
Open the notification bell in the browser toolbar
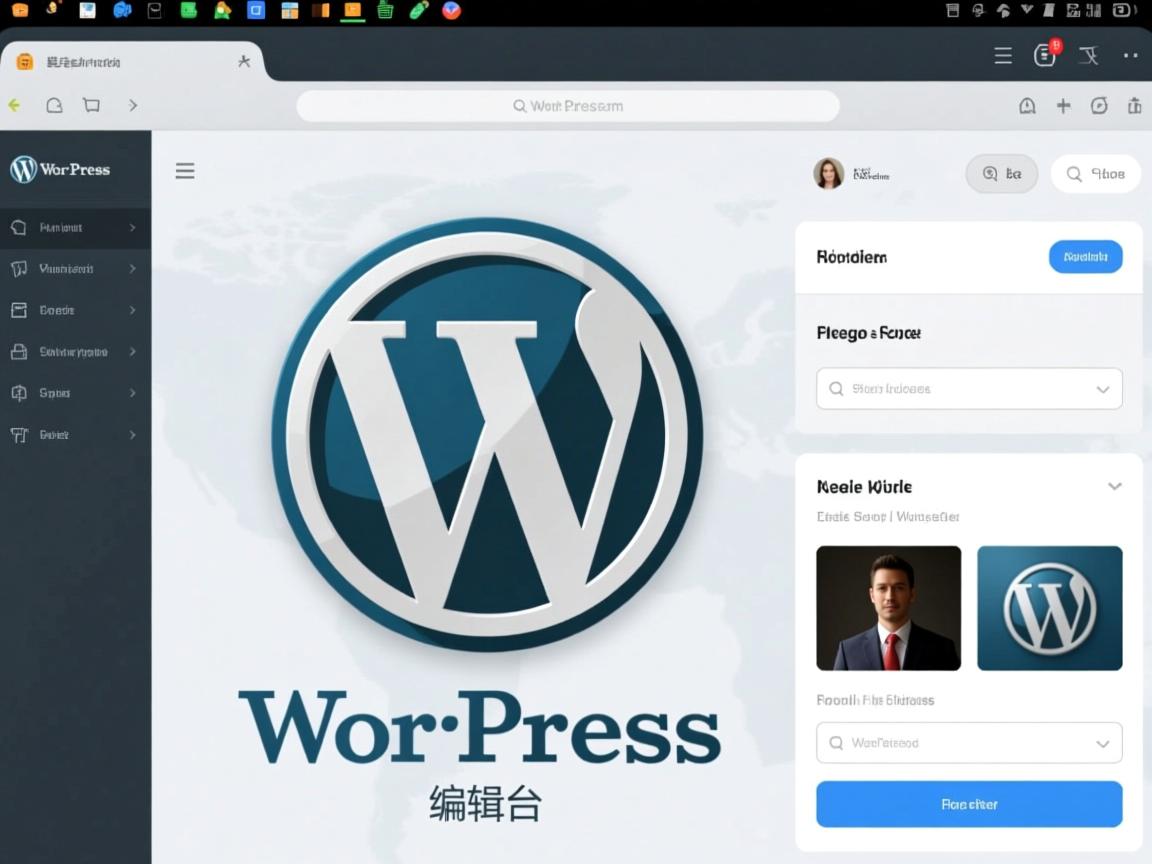tap(1027, 105)
